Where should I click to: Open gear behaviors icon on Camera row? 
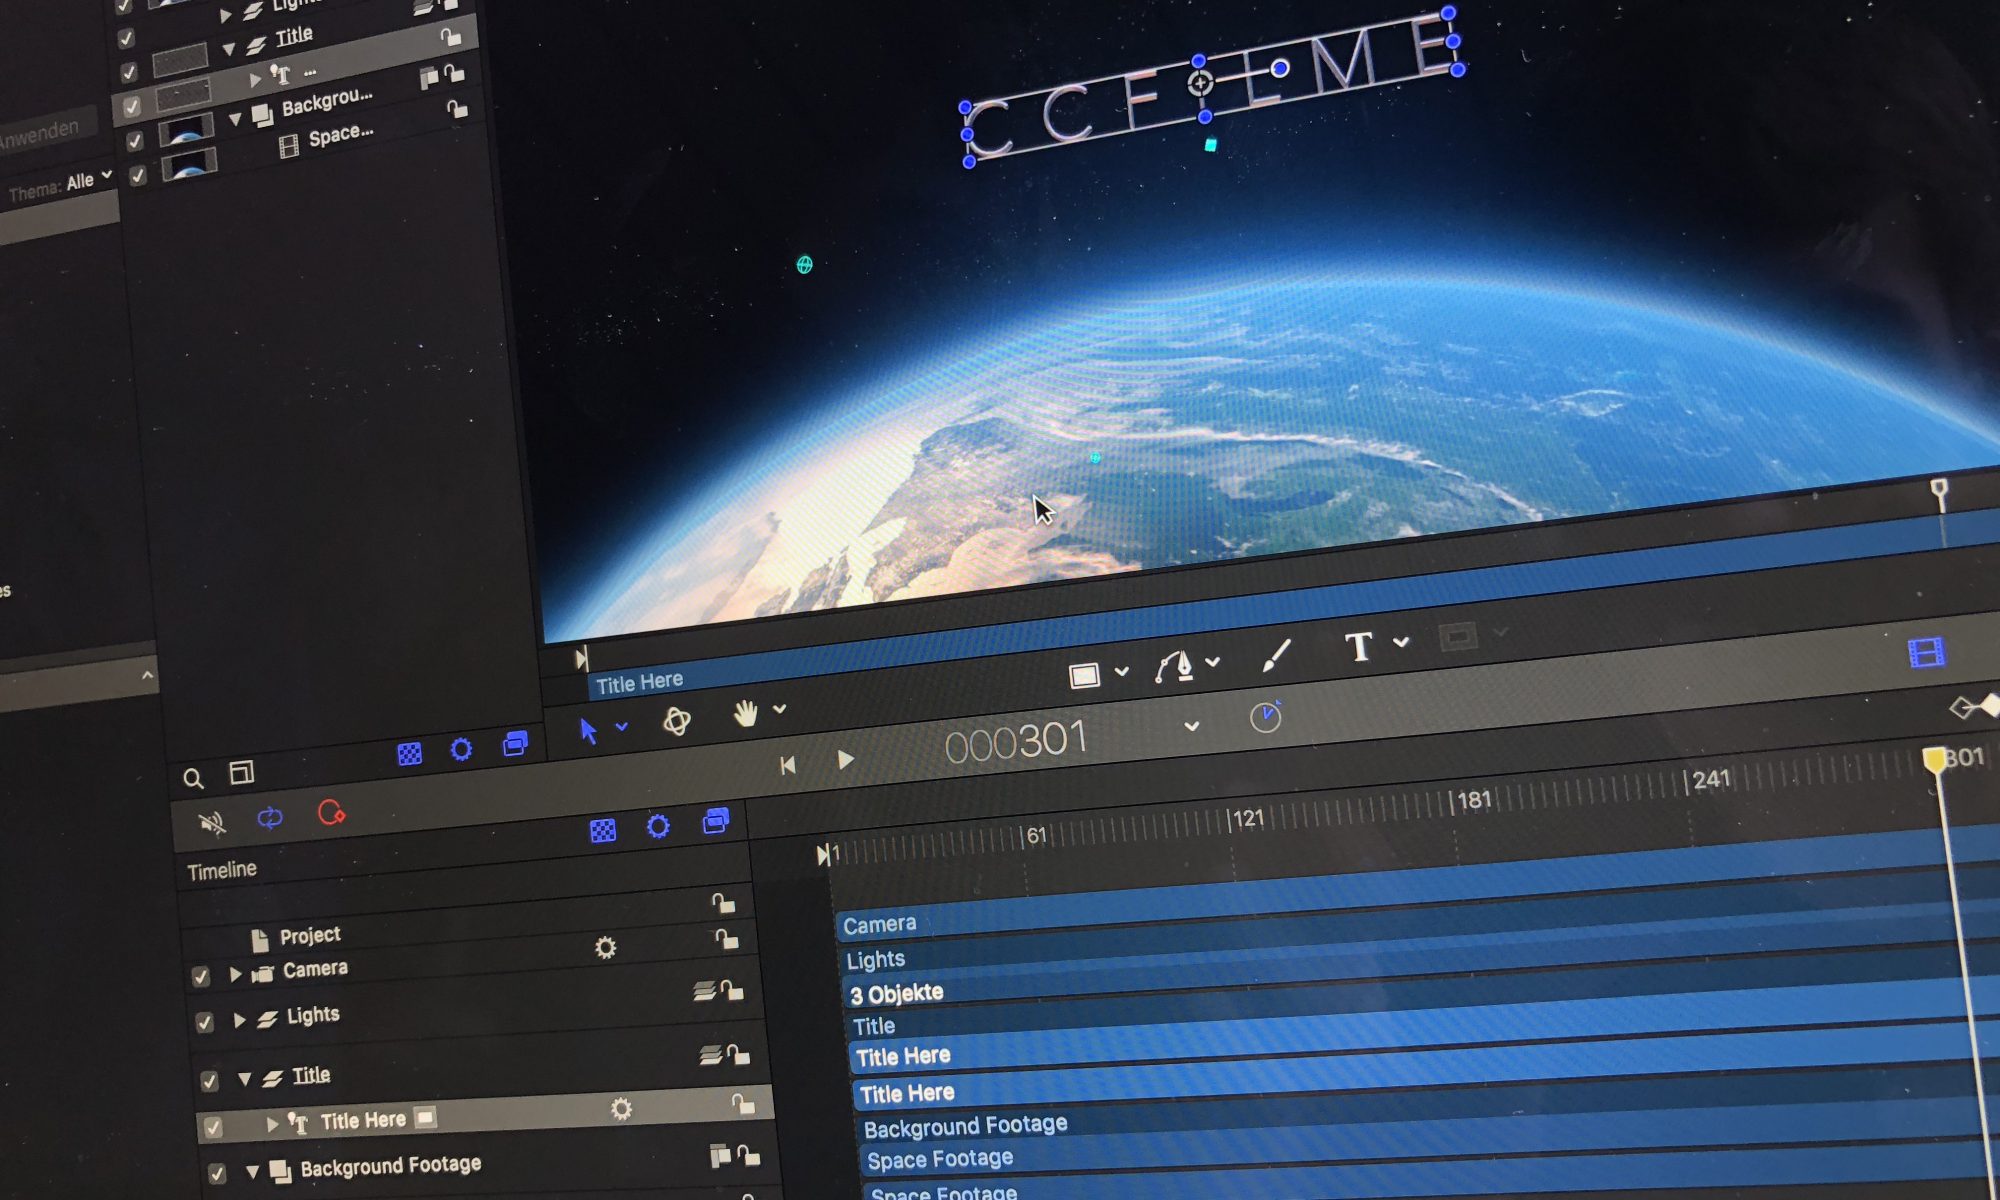pyautogui.click(x=605, y=947)
